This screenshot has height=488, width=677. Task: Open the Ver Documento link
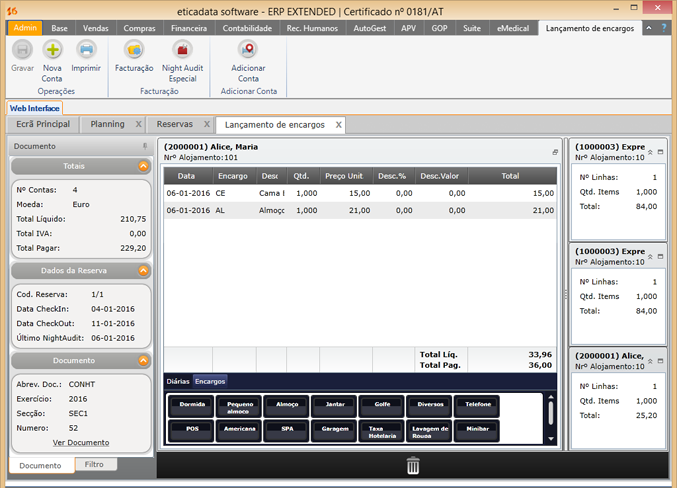pyautogui.click(x=81, y=442)
